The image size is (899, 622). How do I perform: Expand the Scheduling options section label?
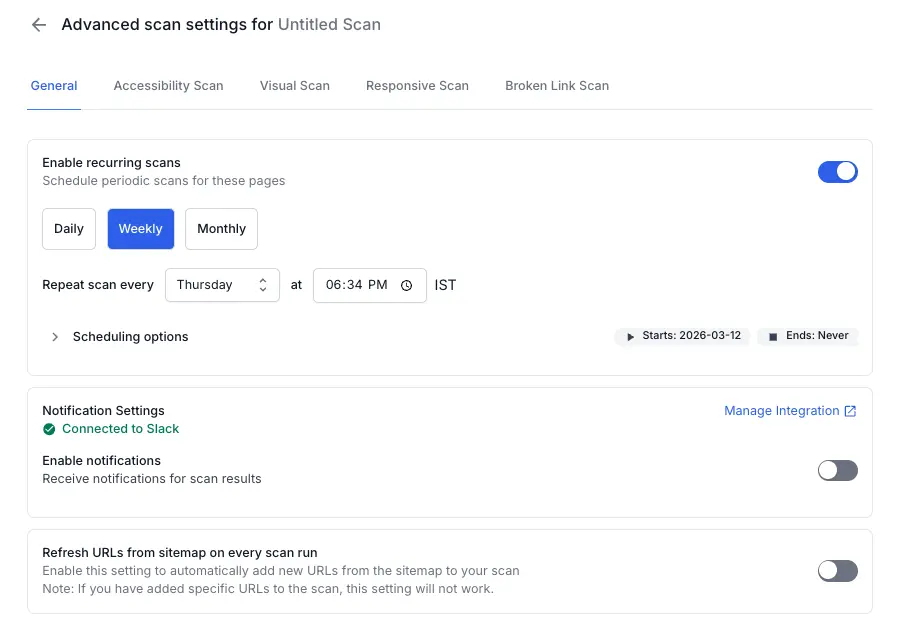click(x=130, y=337)
